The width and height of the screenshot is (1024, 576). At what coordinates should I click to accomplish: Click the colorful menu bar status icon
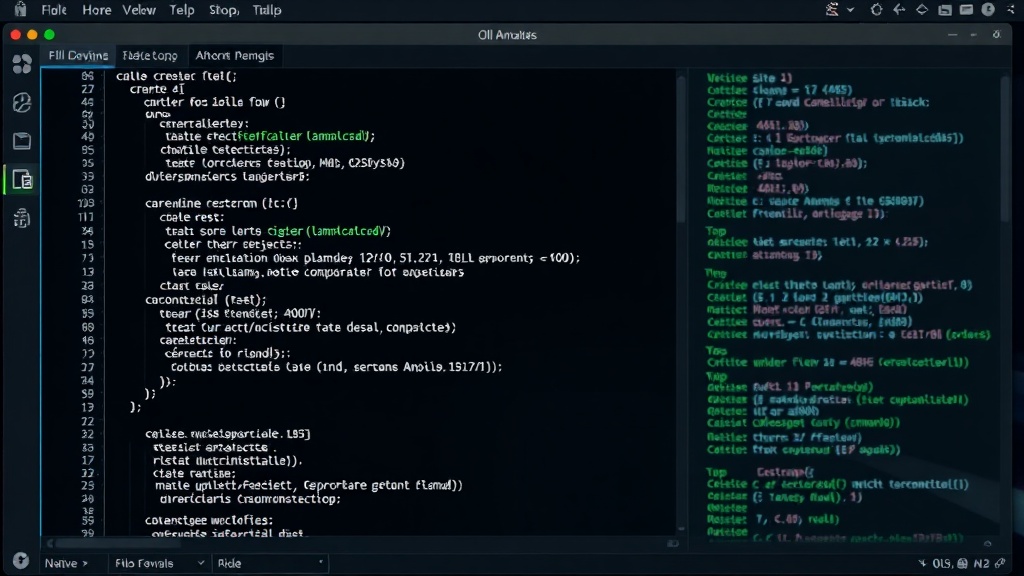pos(832,9)
